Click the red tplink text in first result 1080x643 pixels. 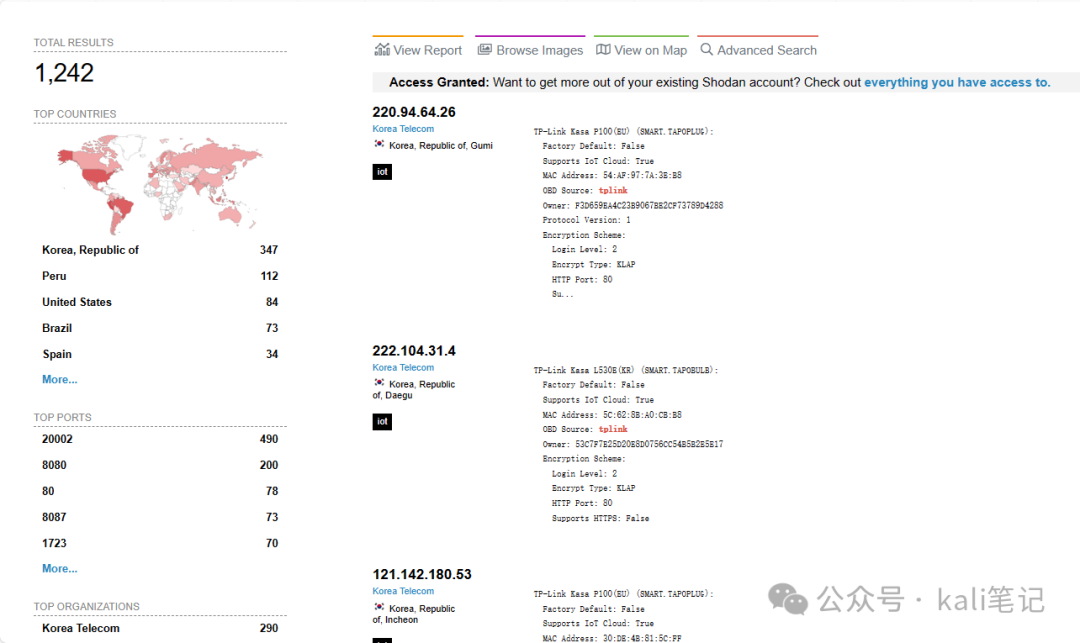coord(613,190)
